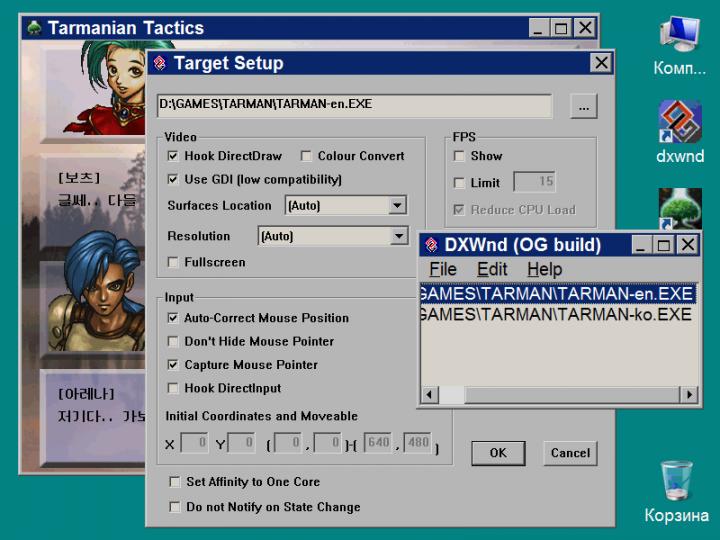720x540 pixels.
Task: Expand the Resolution dropdown
Action: [397, 237]
